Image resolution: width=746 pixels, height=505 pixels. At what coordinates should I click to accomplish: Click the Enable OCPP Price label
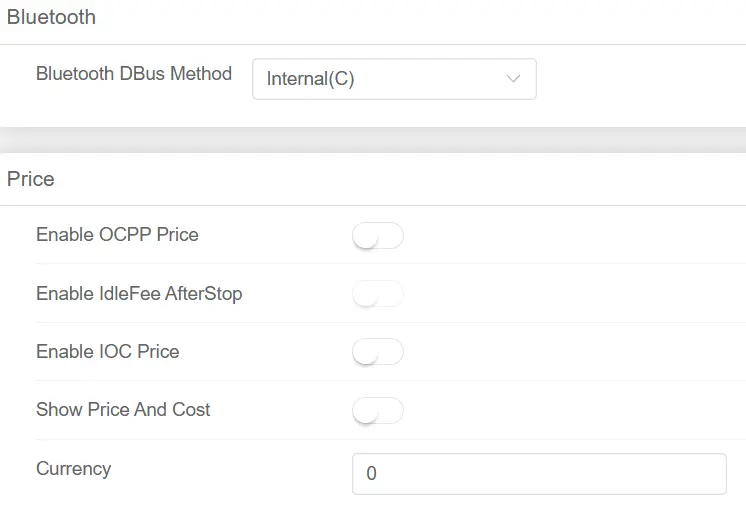click(117, 235)
